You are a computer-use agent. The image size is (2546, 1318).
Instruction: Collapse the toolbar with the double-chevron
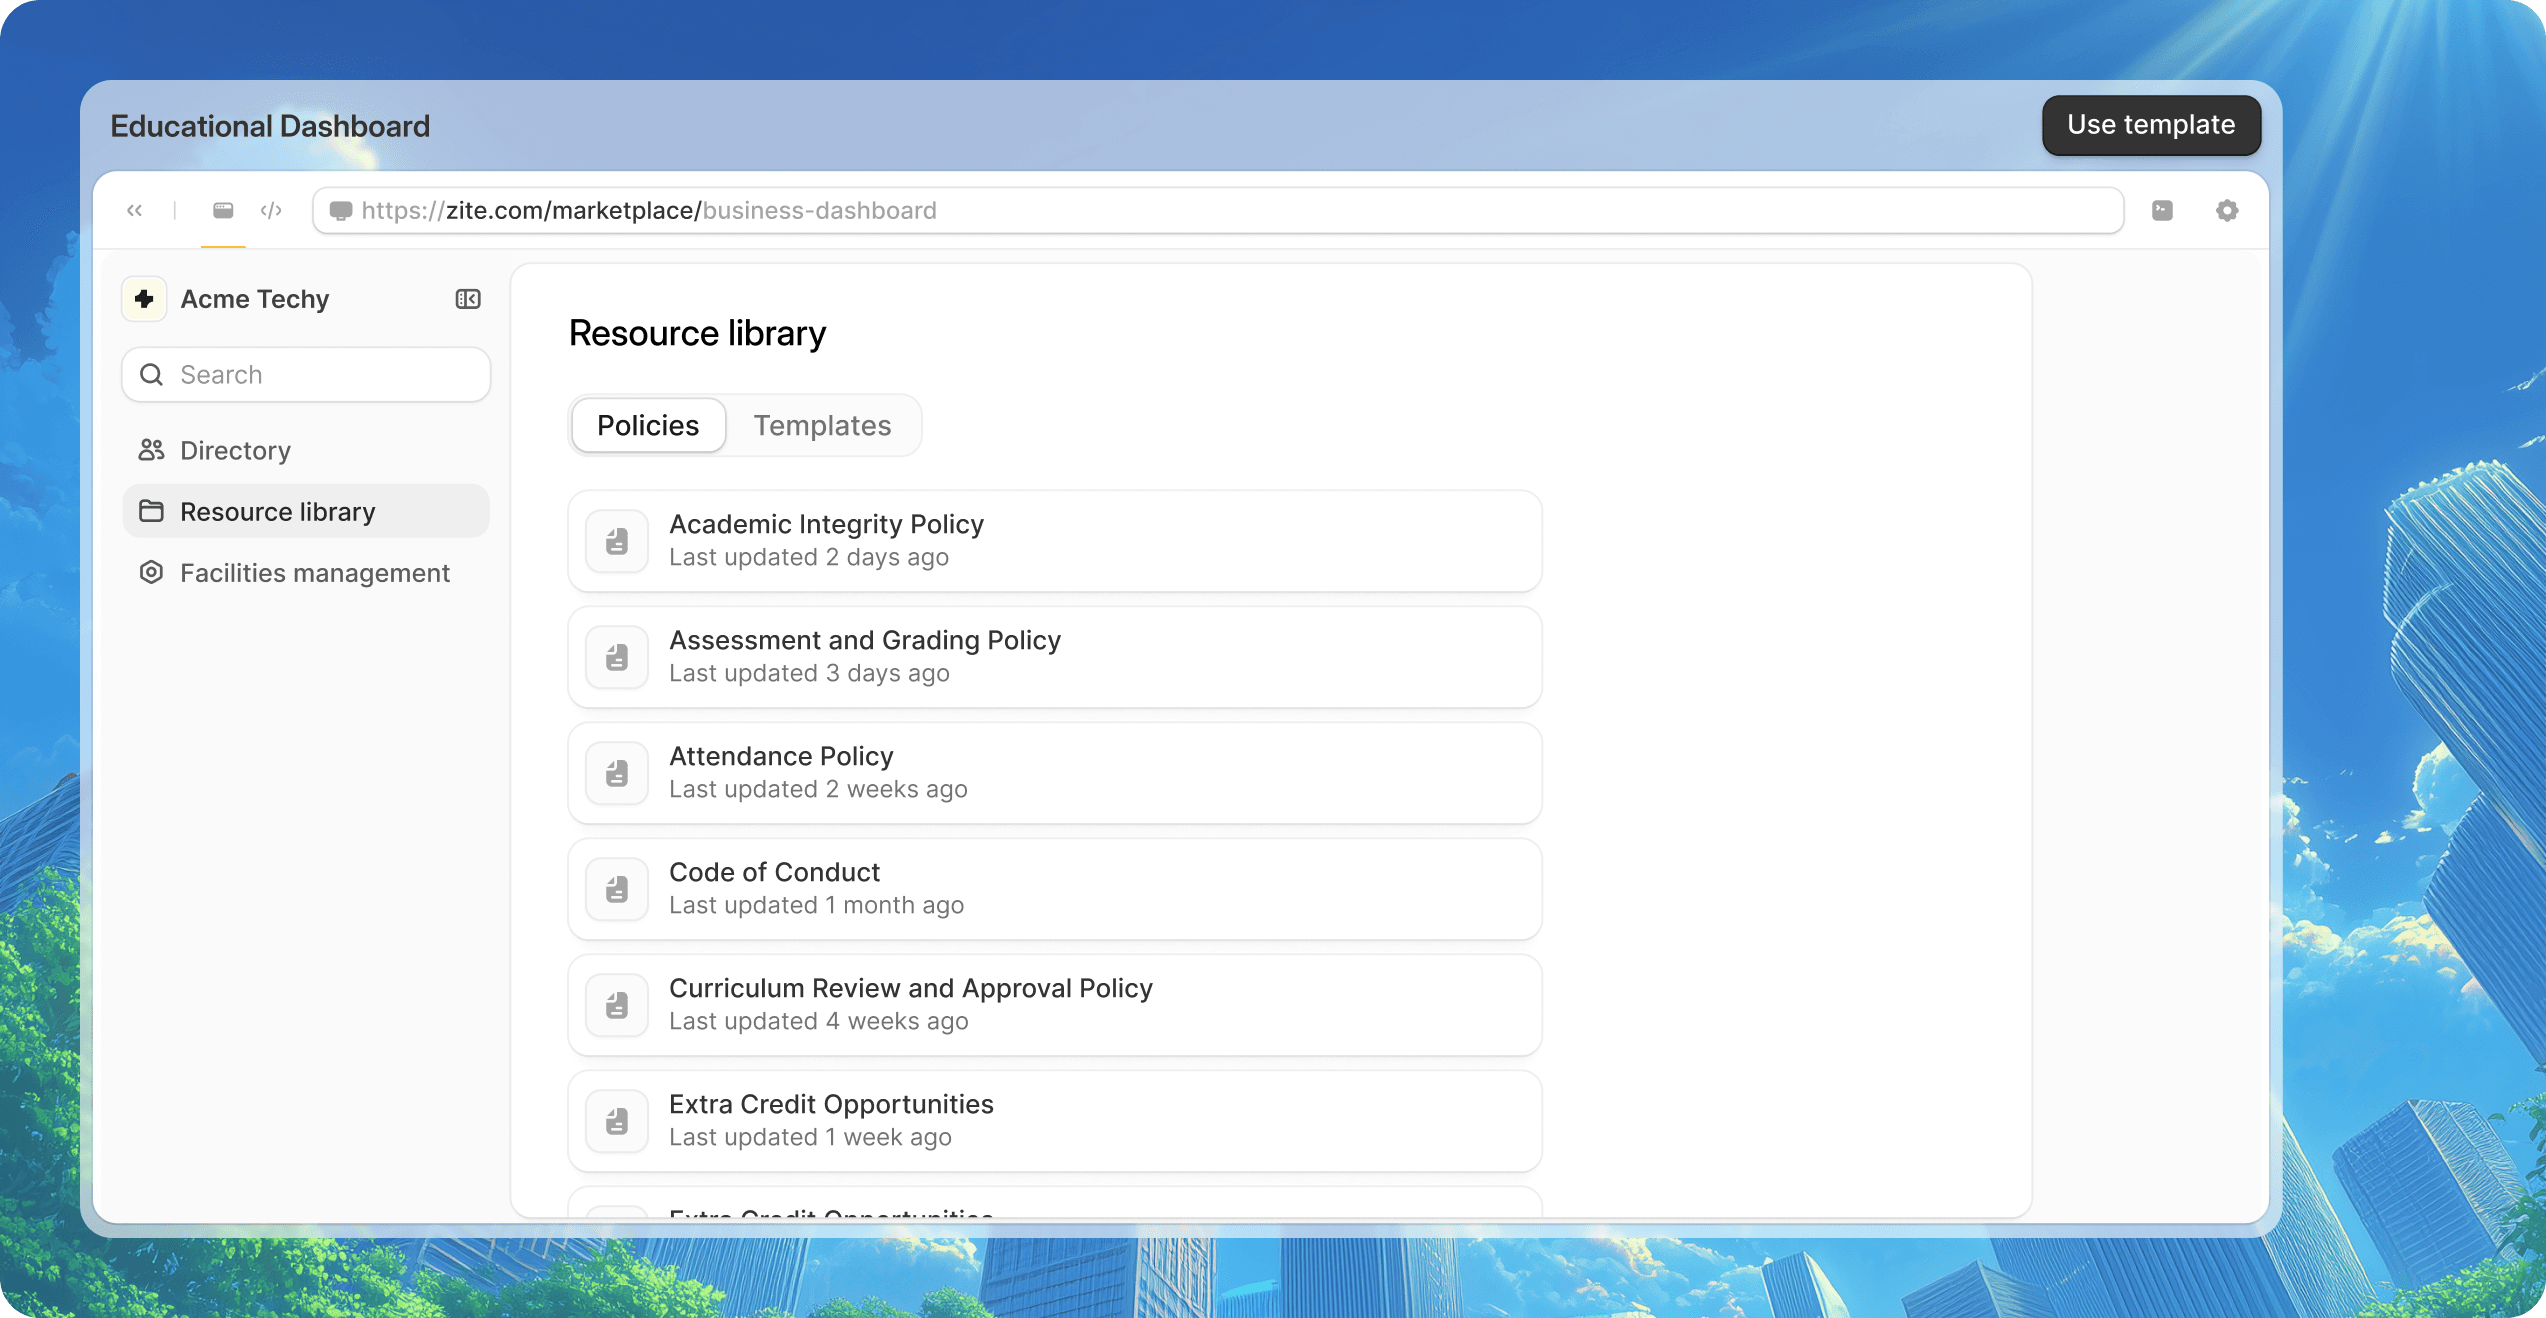pos(135,210)
